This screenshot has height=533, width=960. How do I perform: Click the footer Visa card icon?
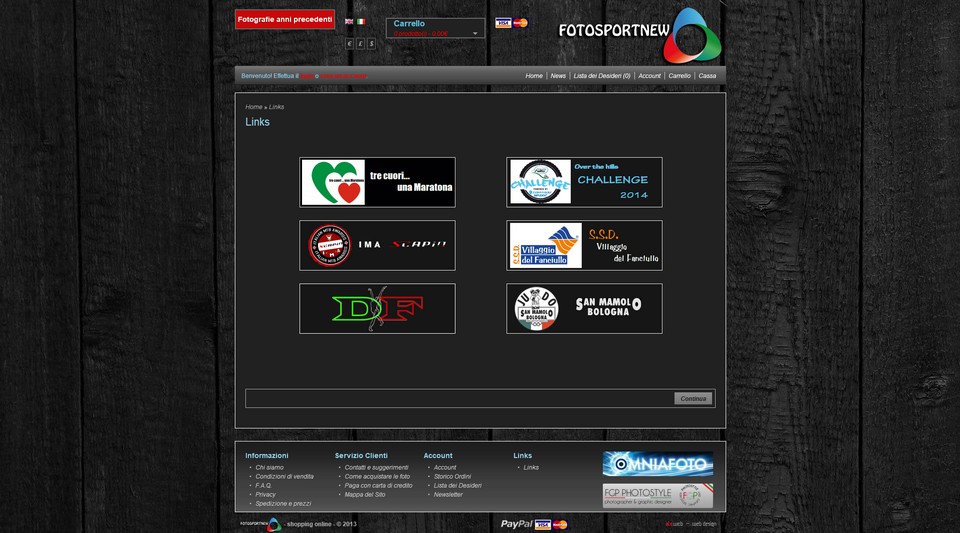542,524
